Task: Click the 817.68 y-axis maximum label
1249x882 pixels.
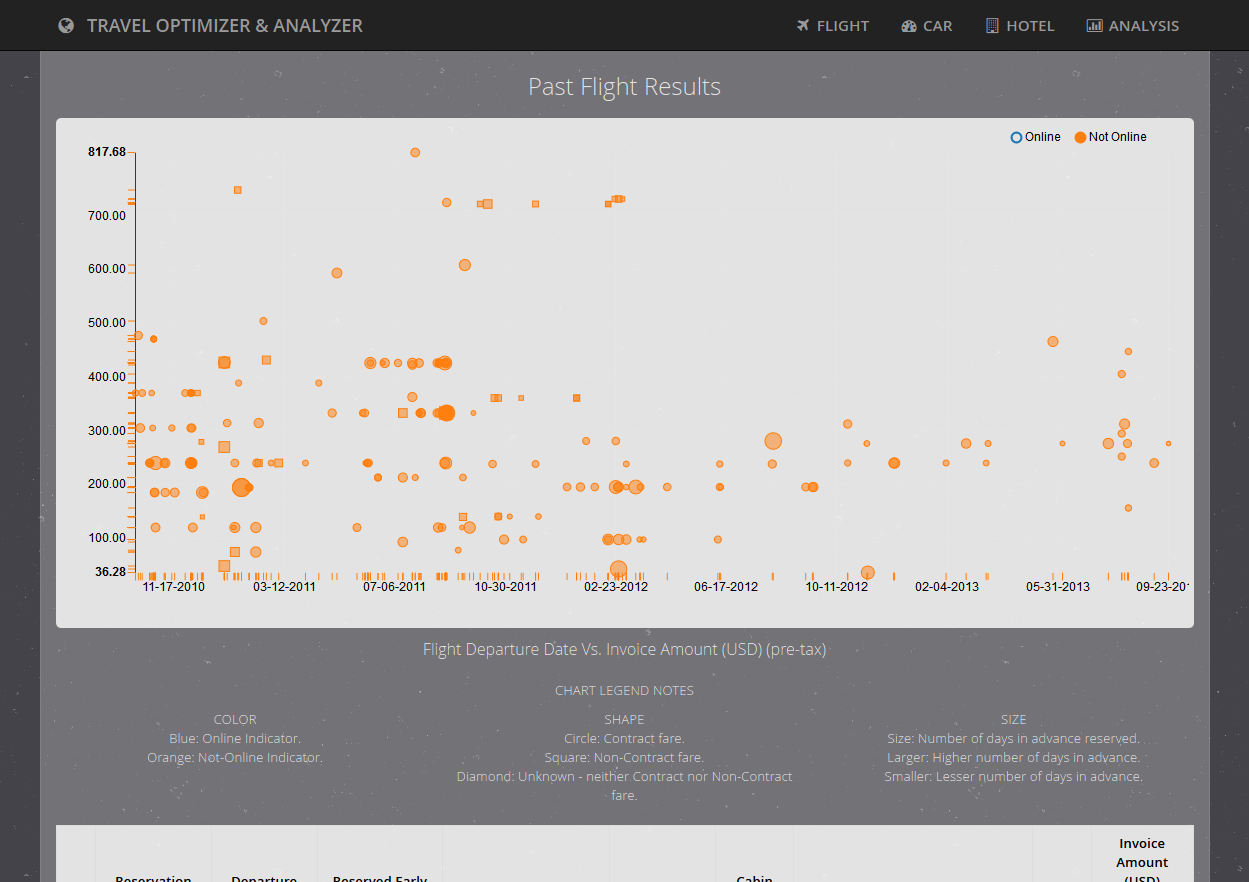Action: (x=107, y=152)
